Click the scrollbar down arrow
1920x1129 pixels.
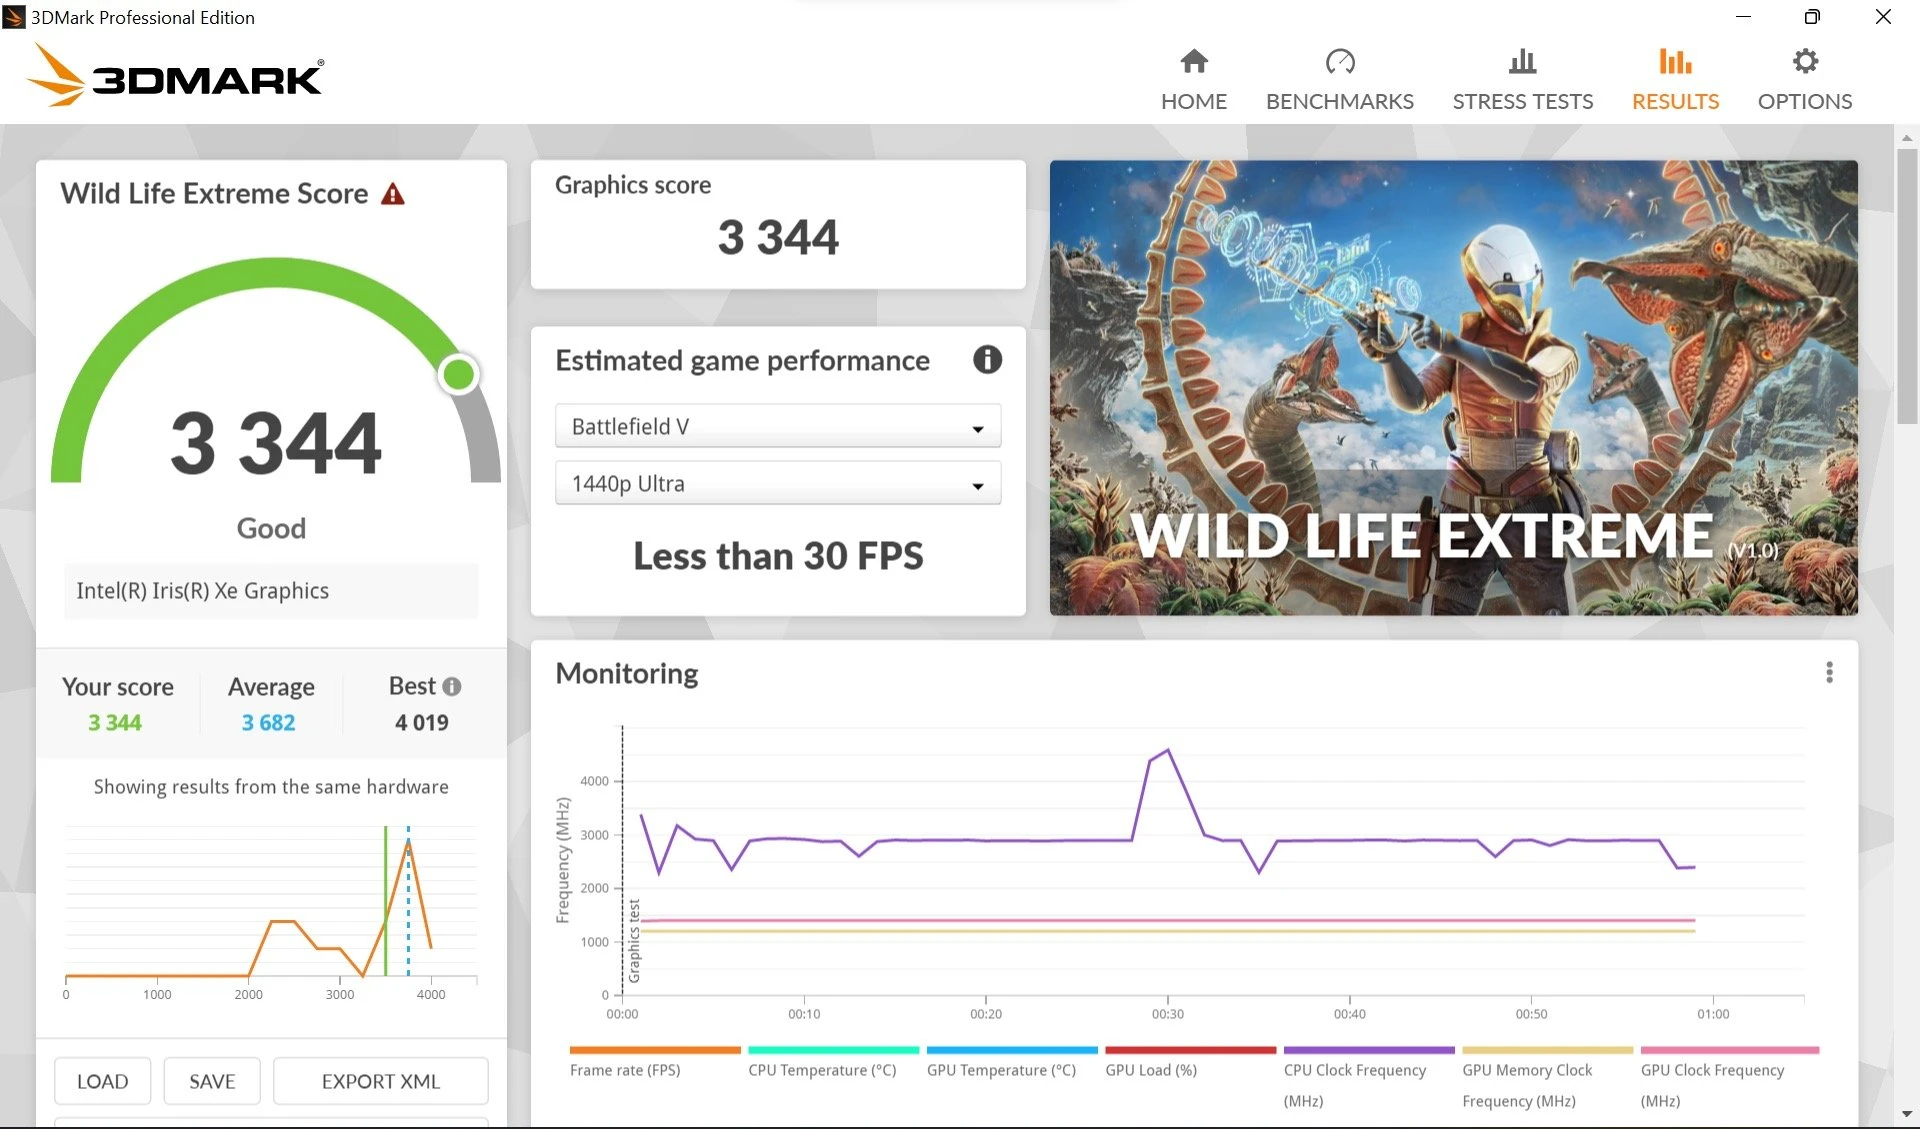coord(1907,1113)
